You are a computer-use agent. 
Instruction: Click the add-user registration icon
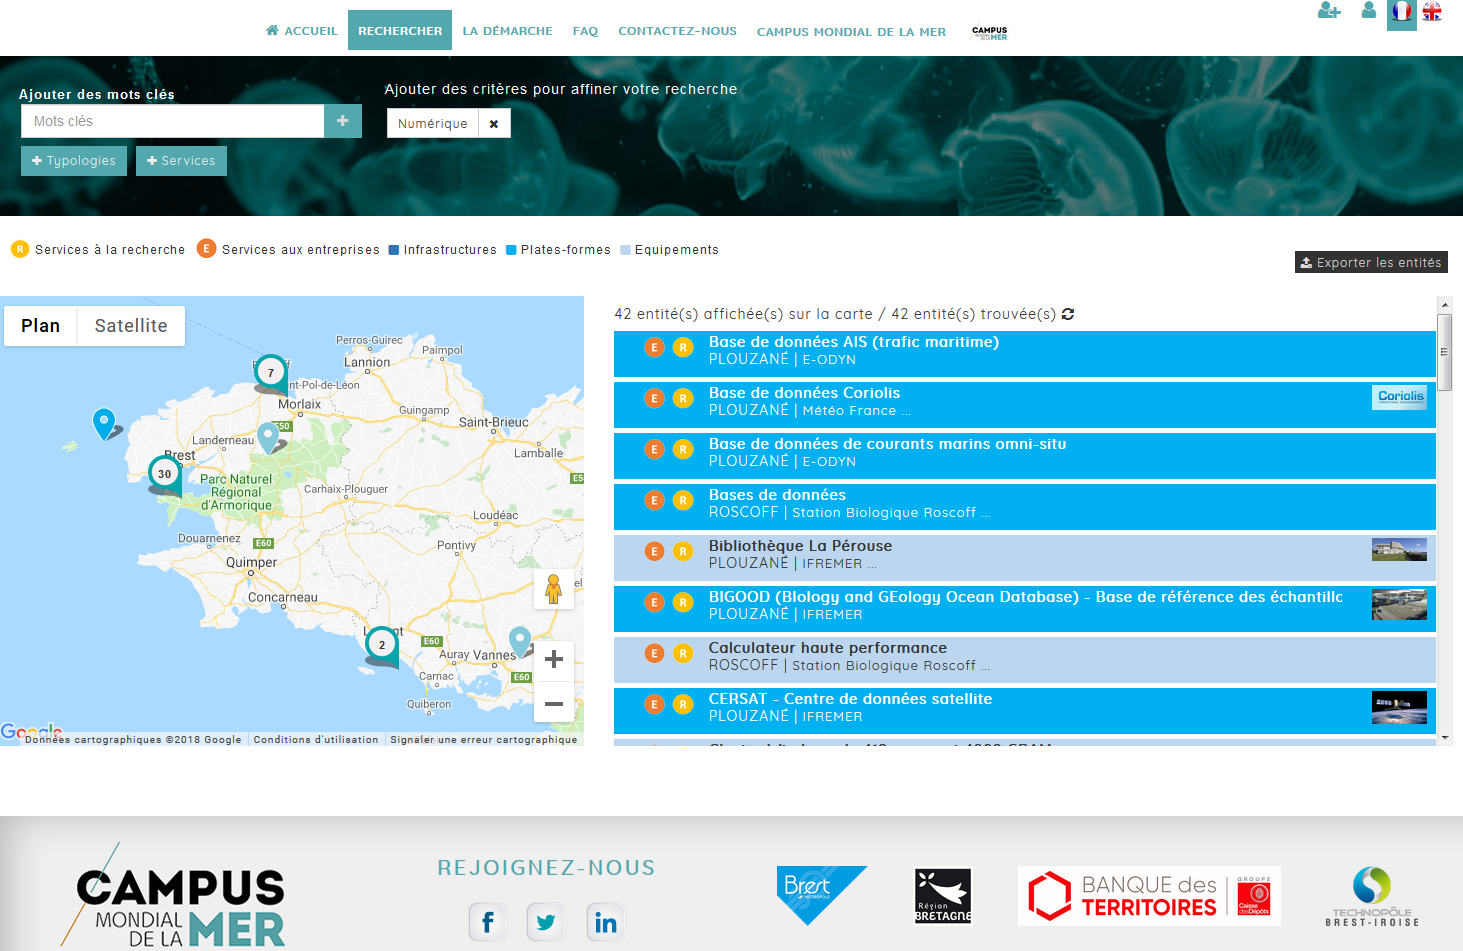pyautogui.click(x=1329, y=11)
